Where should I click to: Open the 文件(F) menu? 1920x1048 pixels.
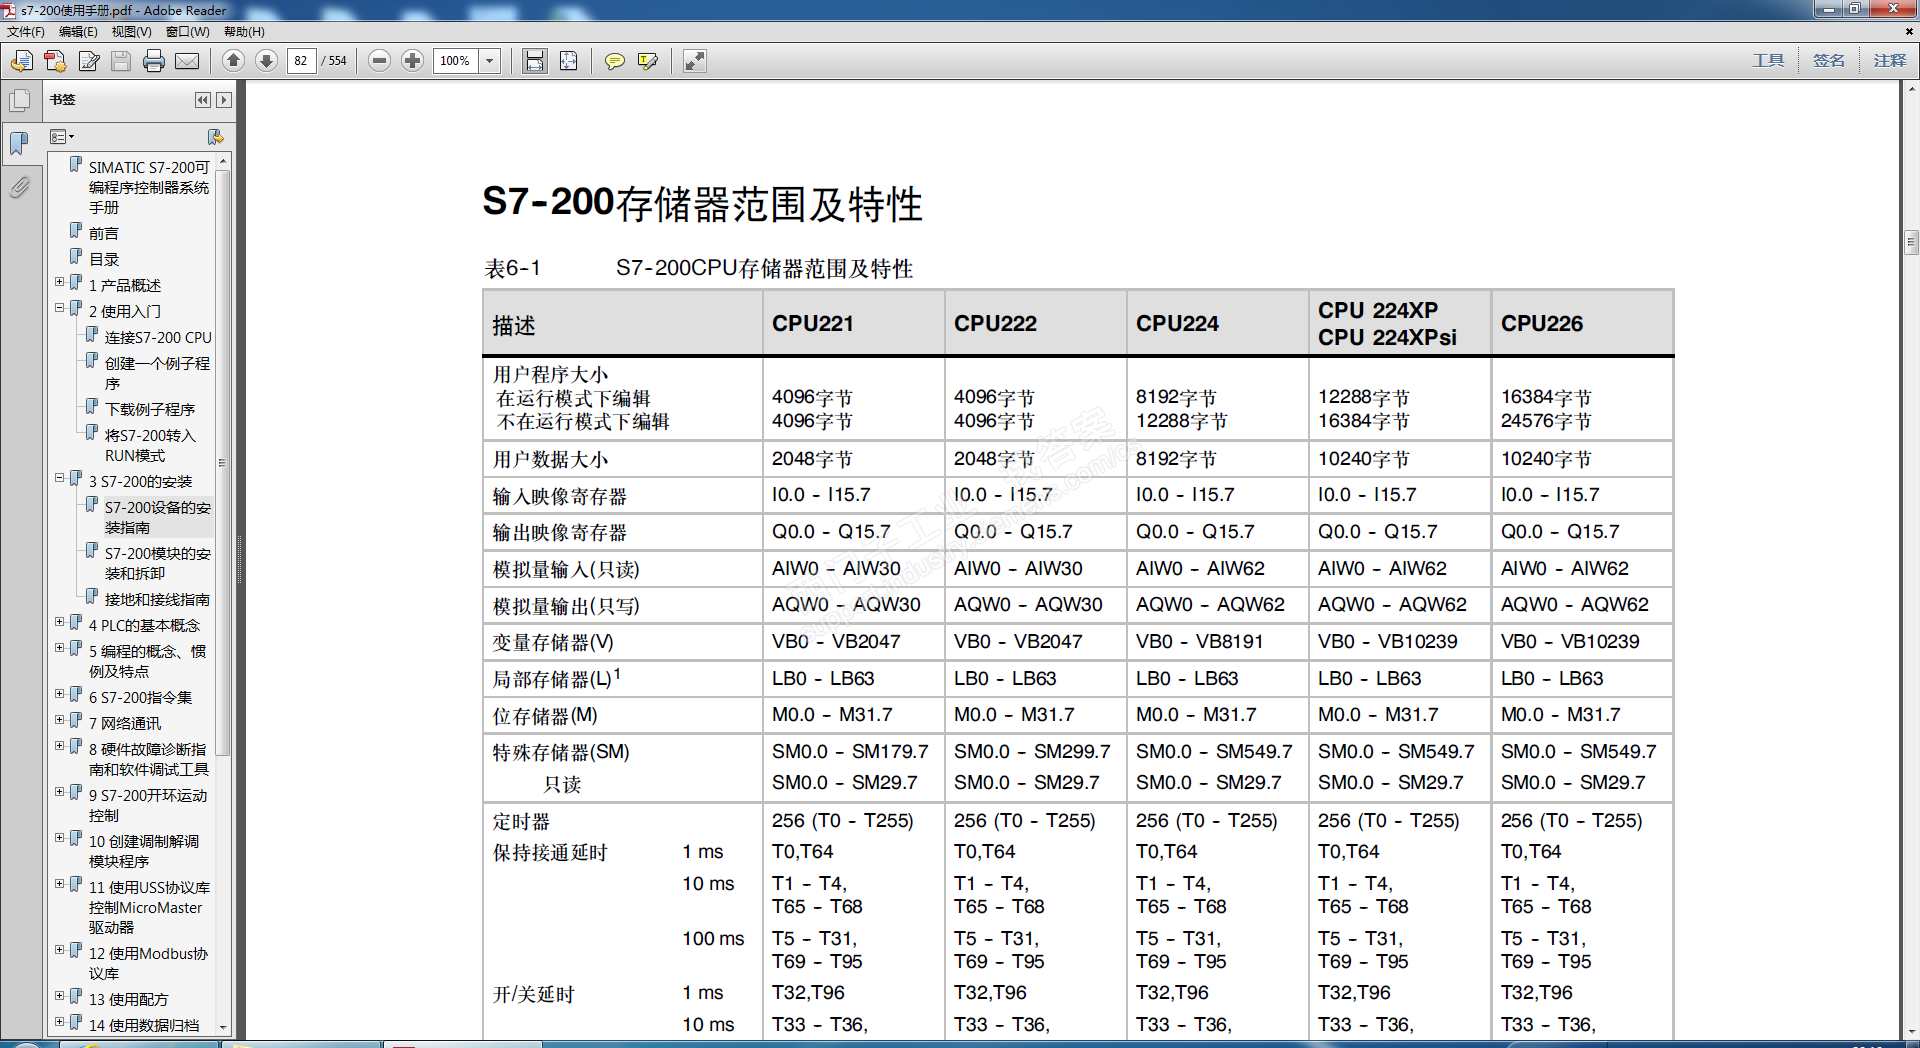[26, 32]
